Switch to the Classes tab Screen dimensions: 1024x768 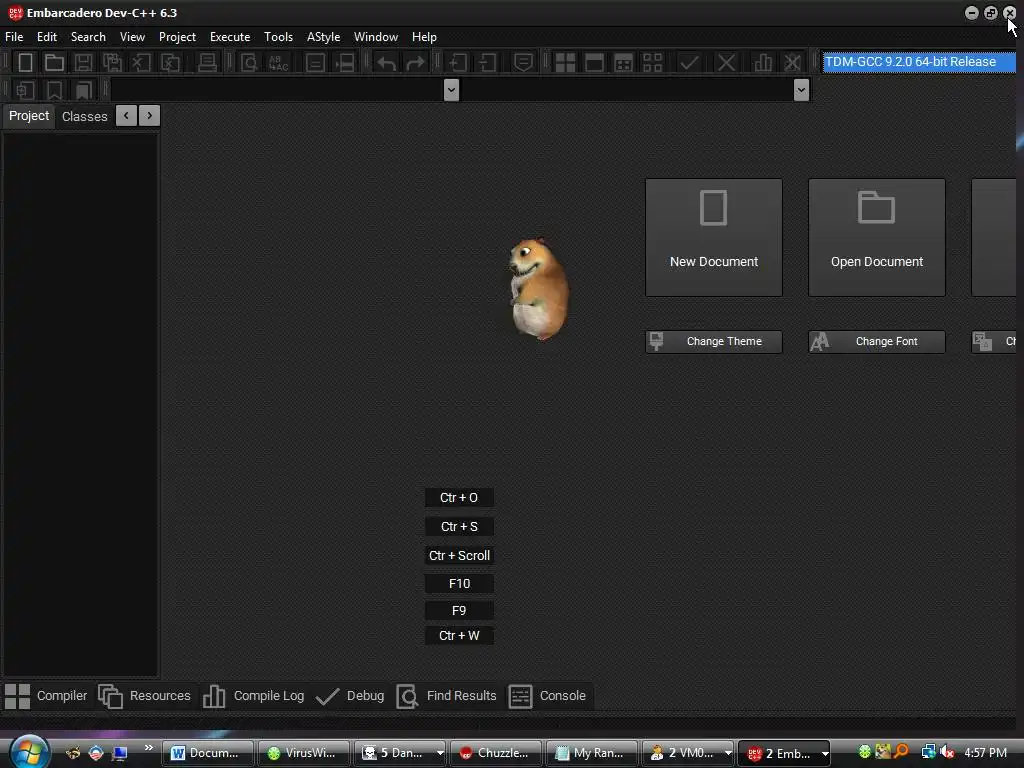pyautogui.click(x=84, y=116)
